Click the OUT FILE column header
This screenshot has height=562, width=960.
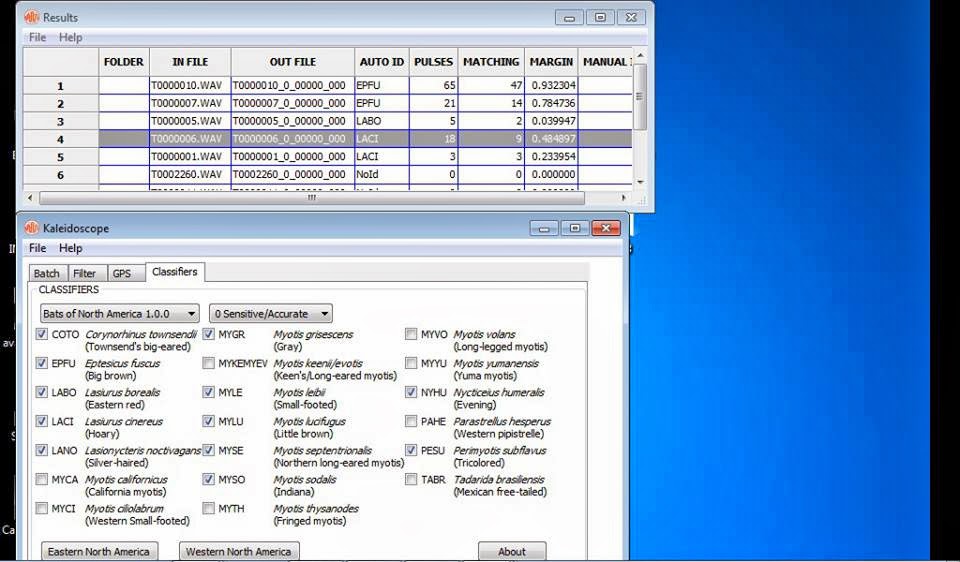pos(293,62)
